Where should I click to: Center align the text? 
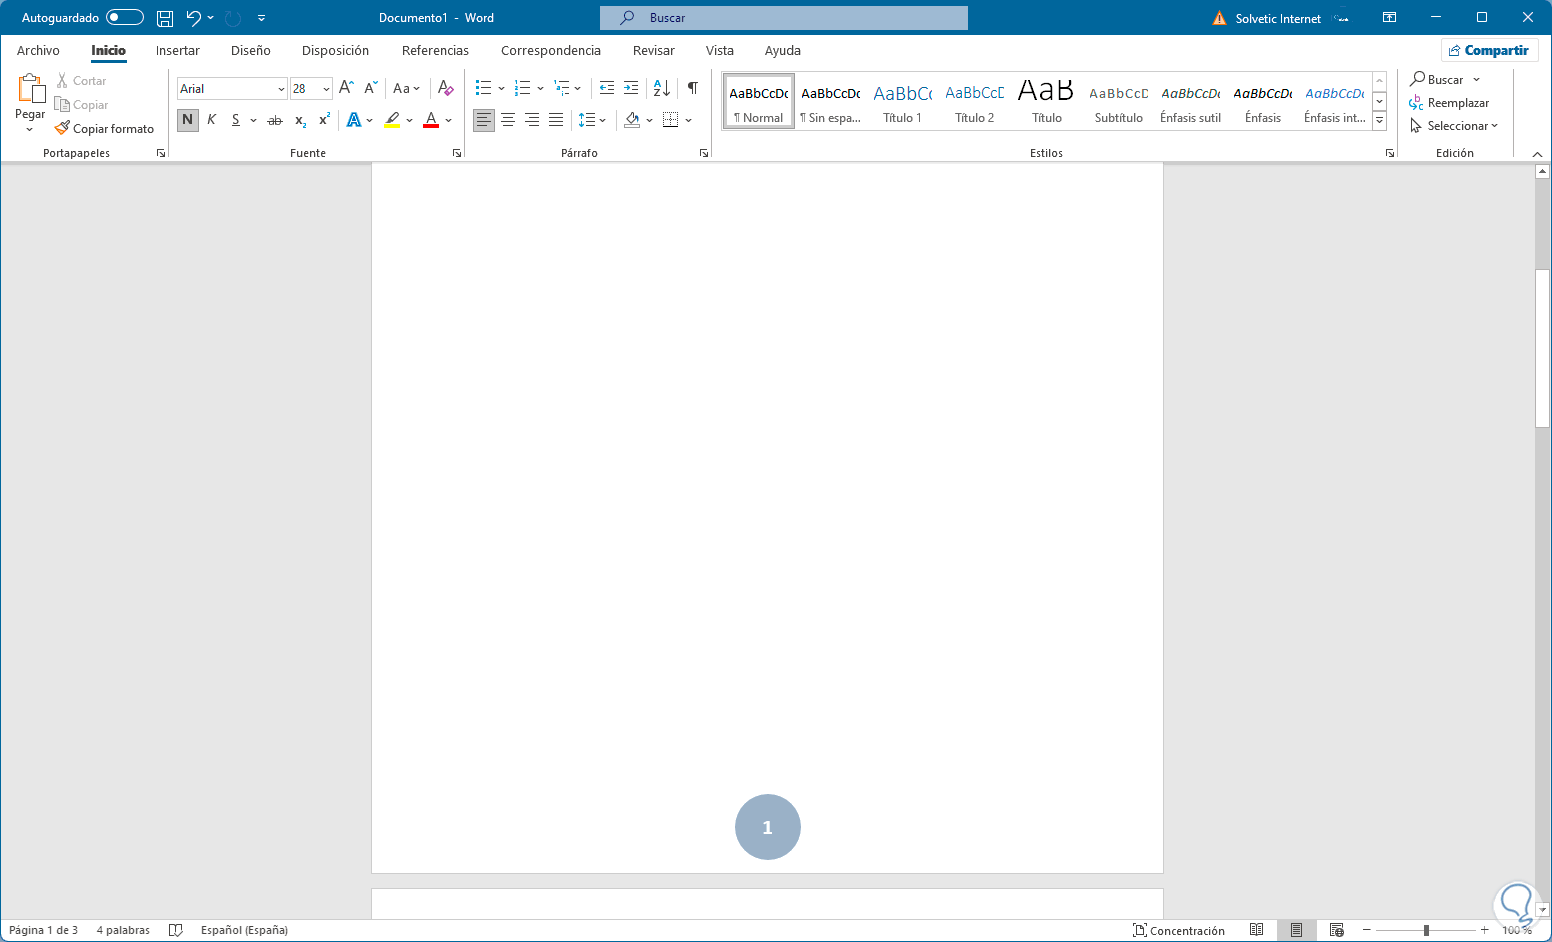point(508,120)
